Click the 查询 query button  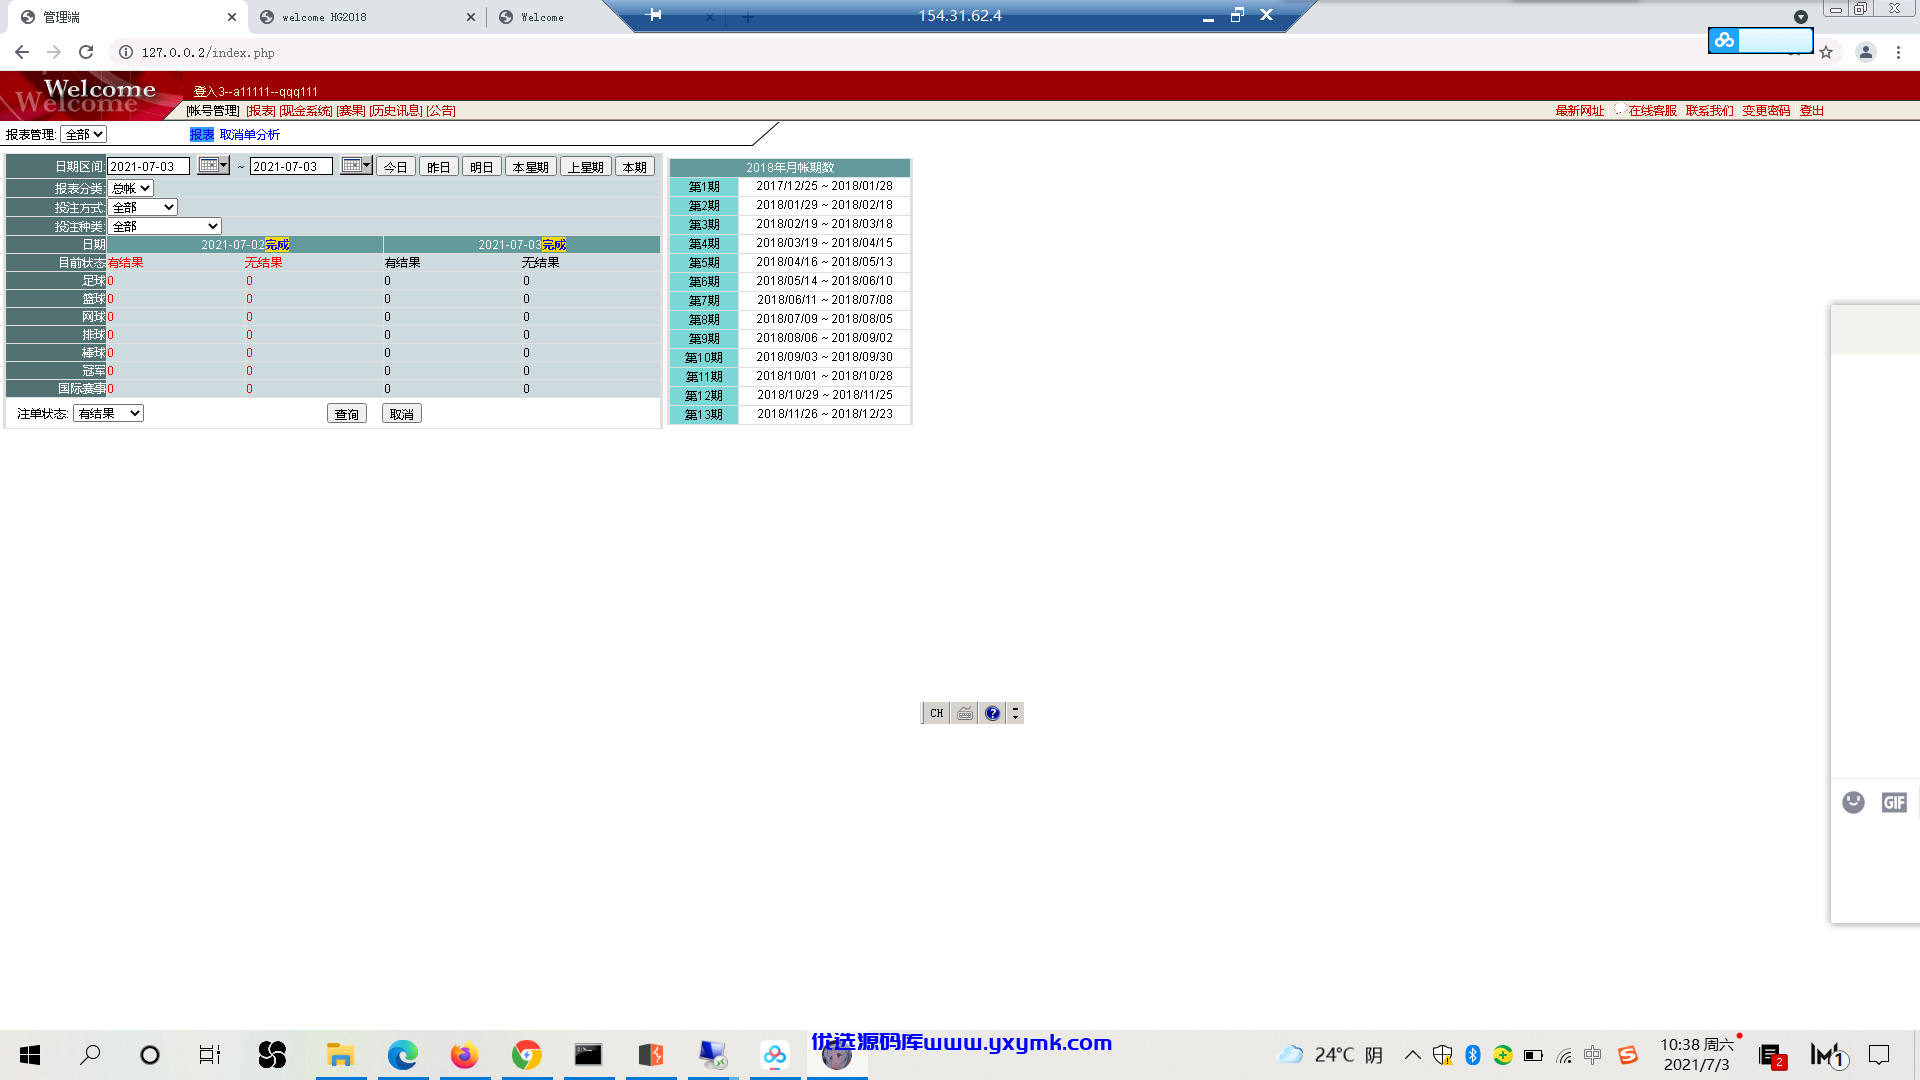[347, 414]
